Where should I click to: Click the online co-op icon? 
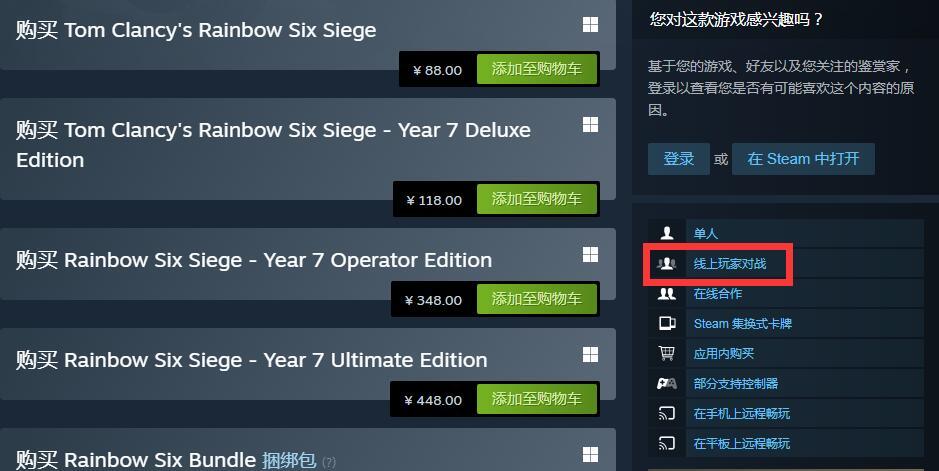[667, 293]
